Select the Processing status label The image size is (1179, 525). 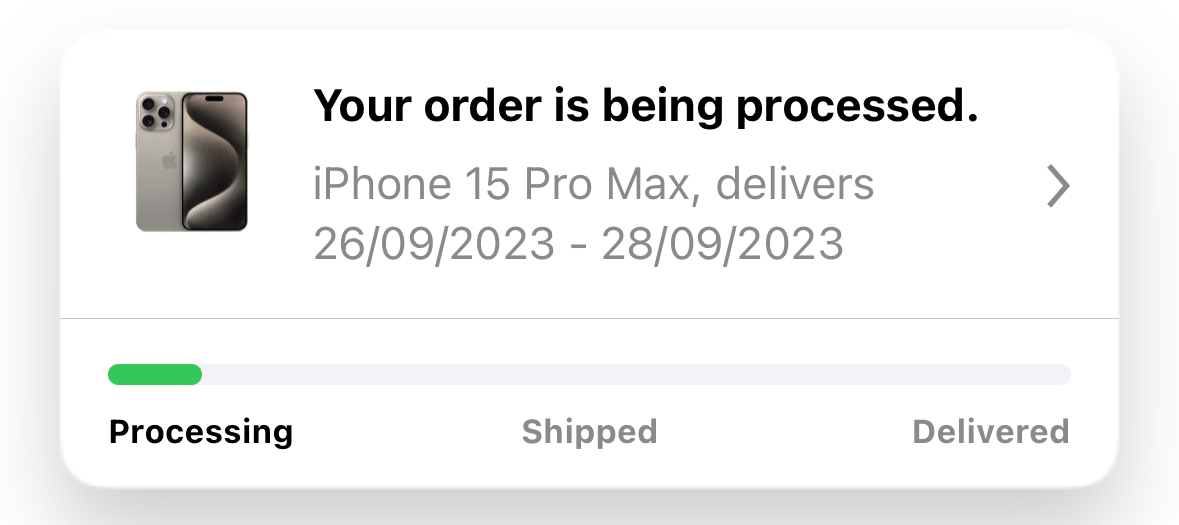click(x=201, y=432)
